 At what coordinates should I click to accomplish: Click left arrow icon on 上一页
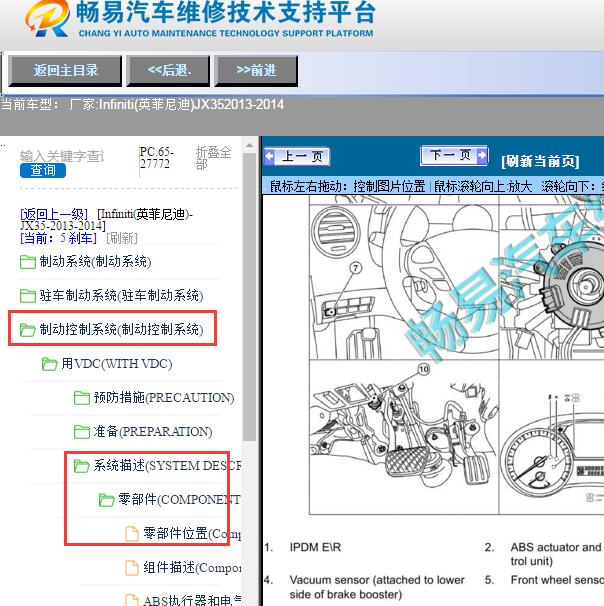point(269,157)
